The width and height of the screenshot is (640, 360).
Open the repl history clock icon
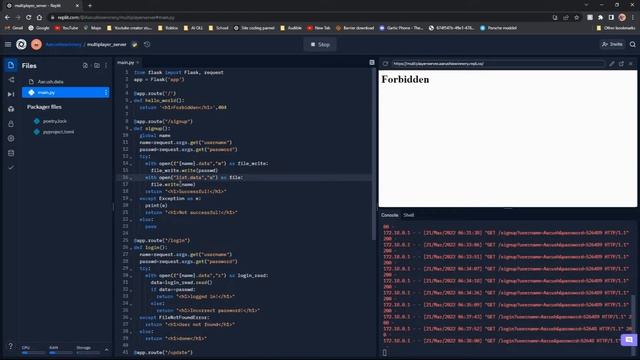pyautogui.click(x=147, y=44)
